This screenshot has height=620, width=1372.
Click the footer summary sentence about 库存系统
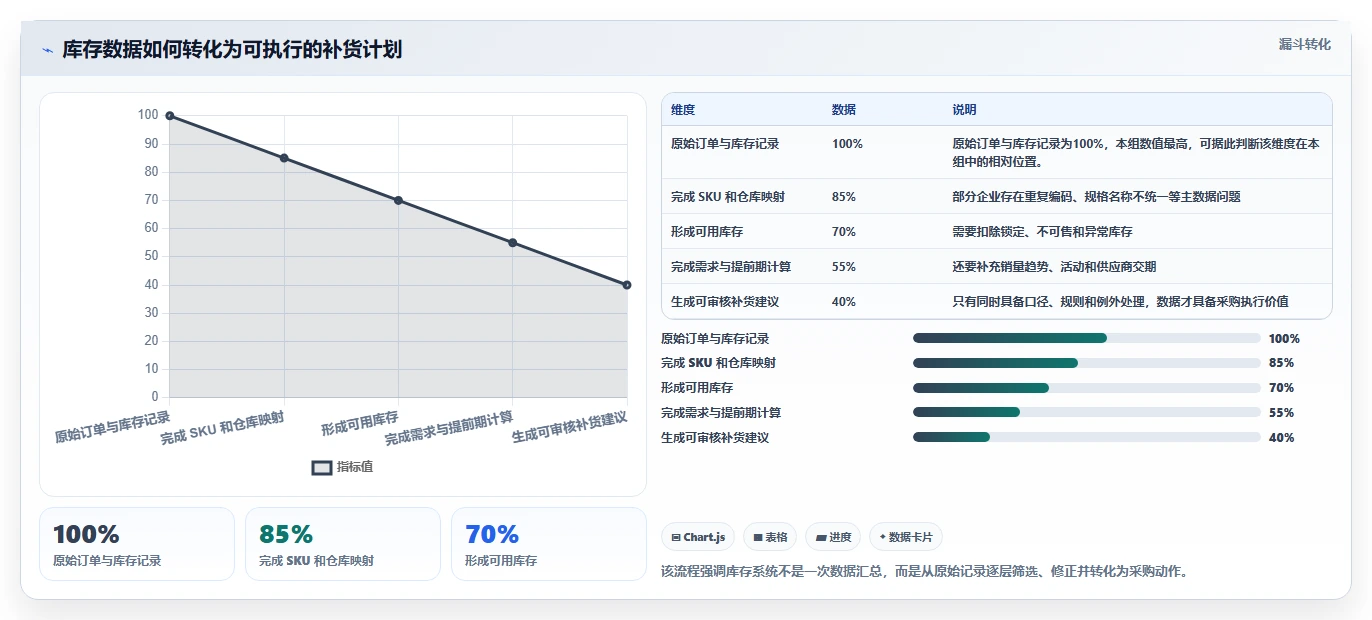[925, 572]
